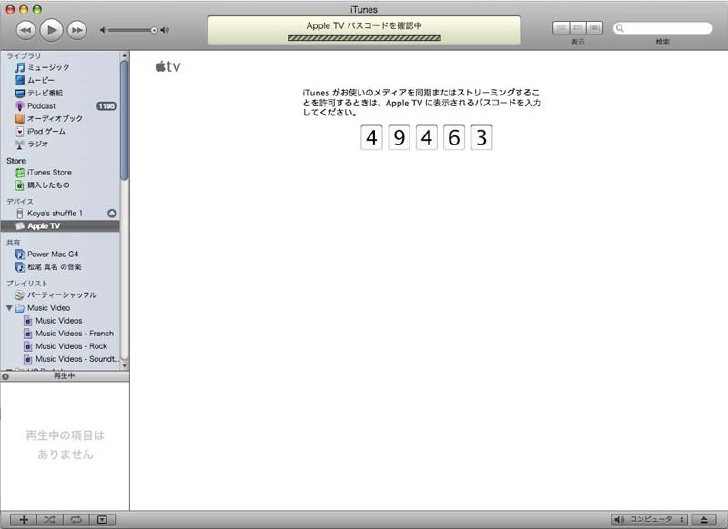Add a new playlist with plus button
Screen dimensions: 728x529
click(24, 520)
